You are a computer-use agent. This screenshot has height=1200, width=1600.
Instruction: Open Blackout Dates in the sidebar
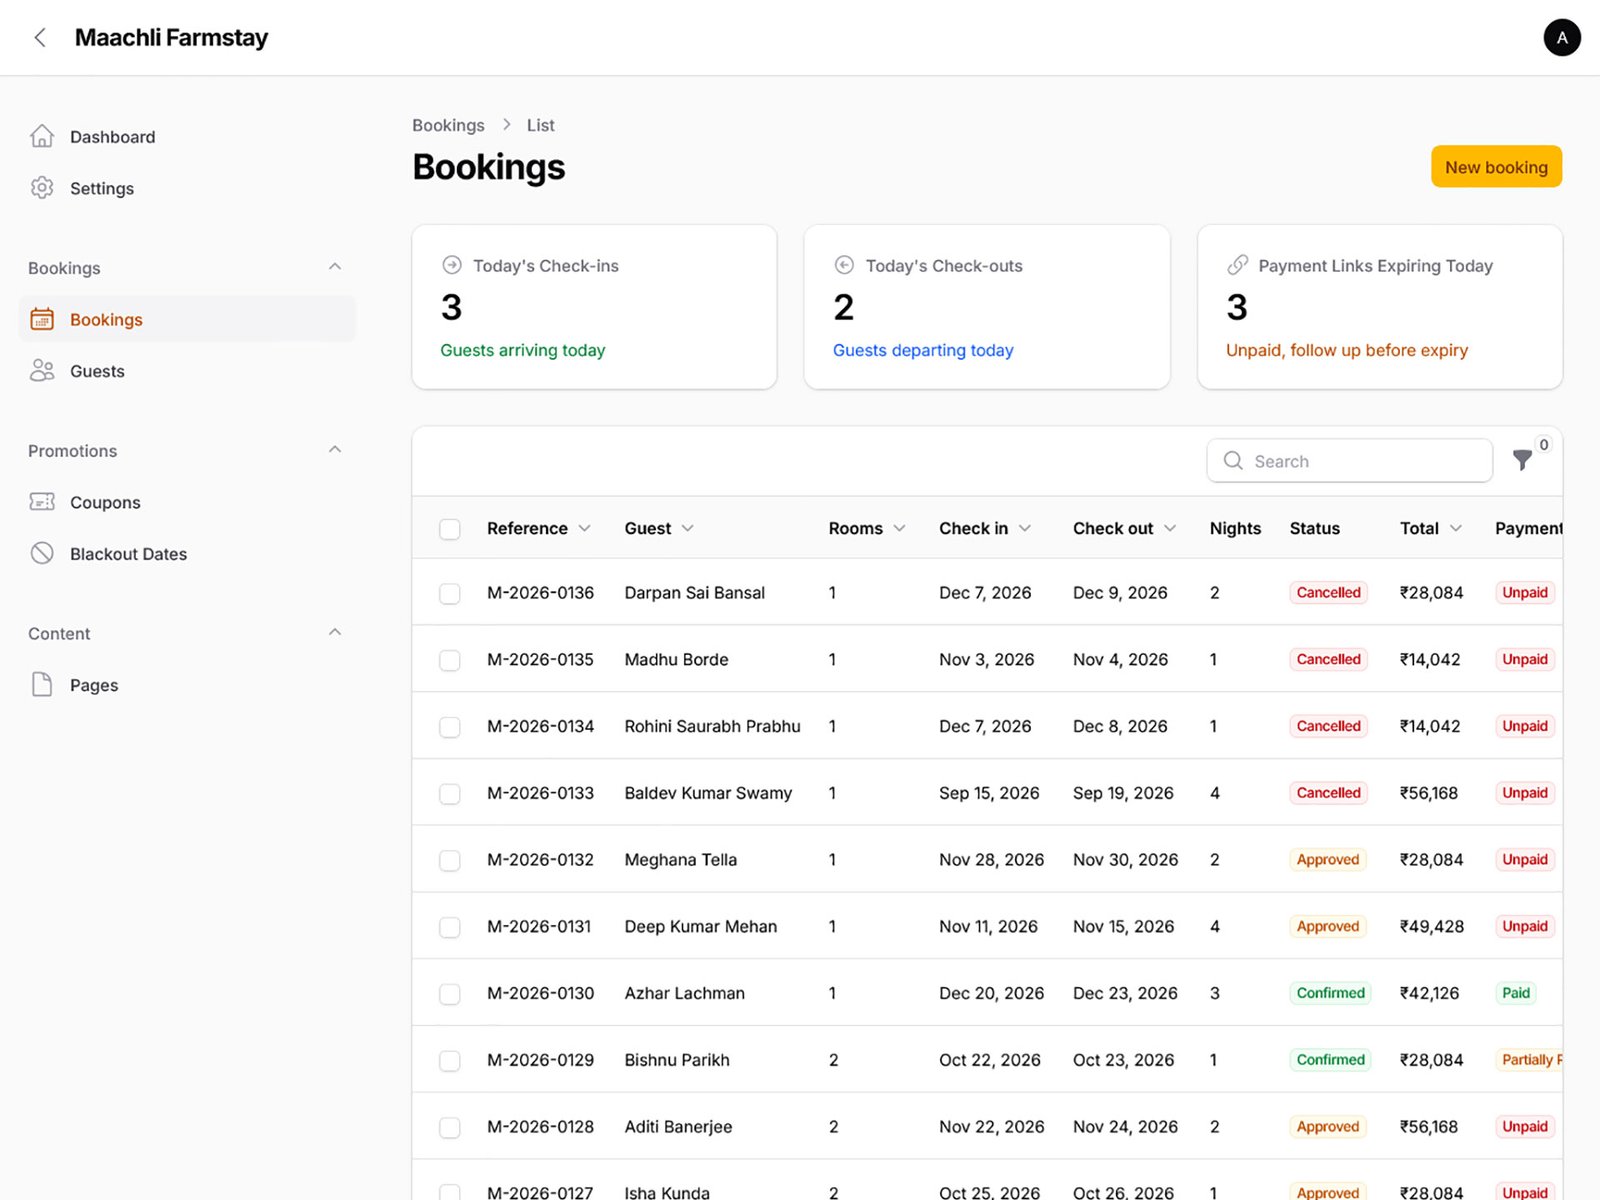[x=187, y=553]
